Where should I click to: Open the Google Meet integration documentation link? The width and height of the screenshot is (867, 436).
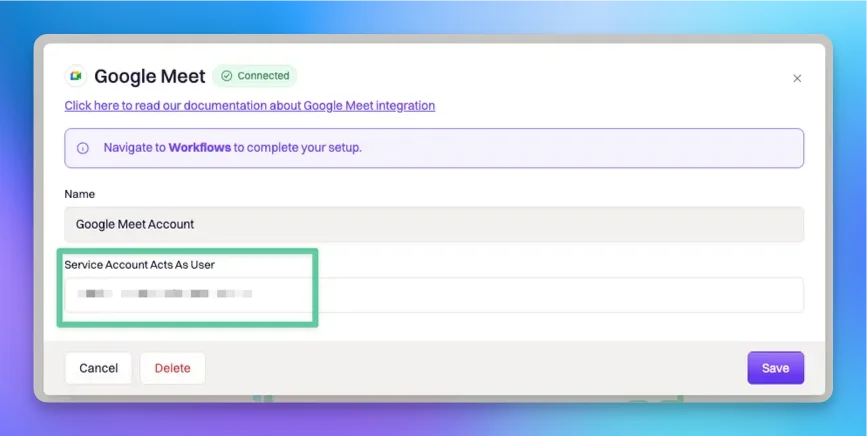click(249, 106)
